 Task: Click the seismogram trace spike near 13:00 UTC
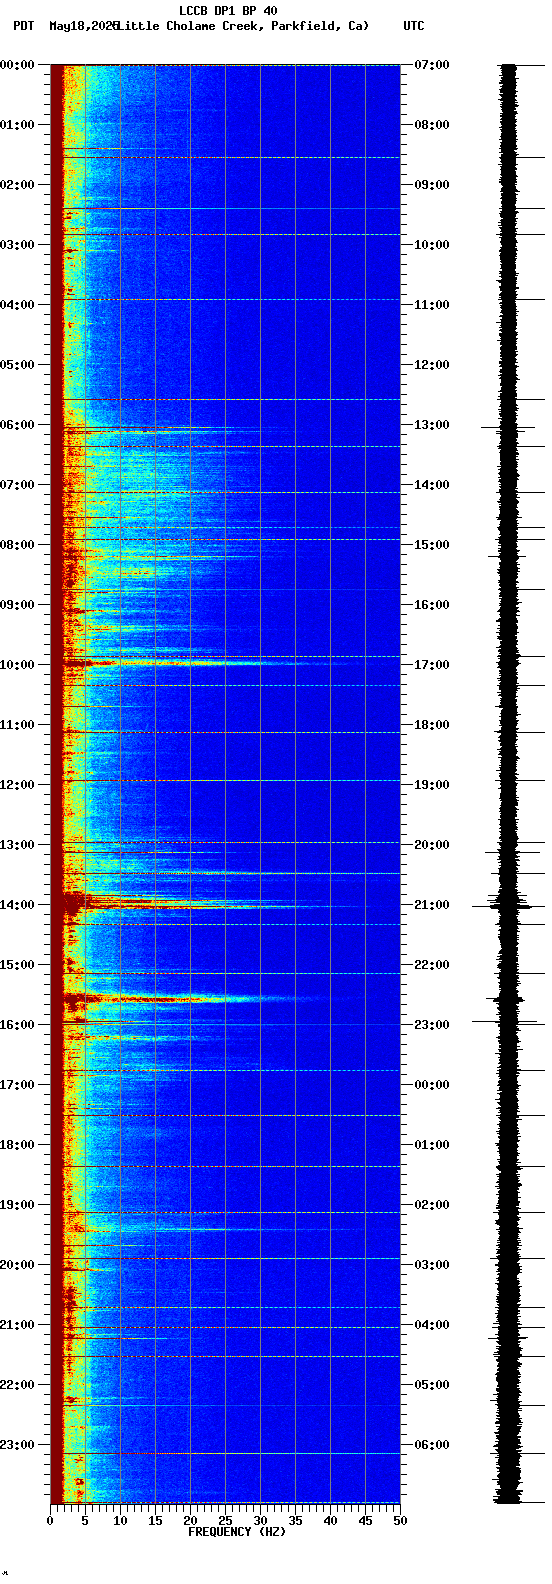click(x=508, y=427)
